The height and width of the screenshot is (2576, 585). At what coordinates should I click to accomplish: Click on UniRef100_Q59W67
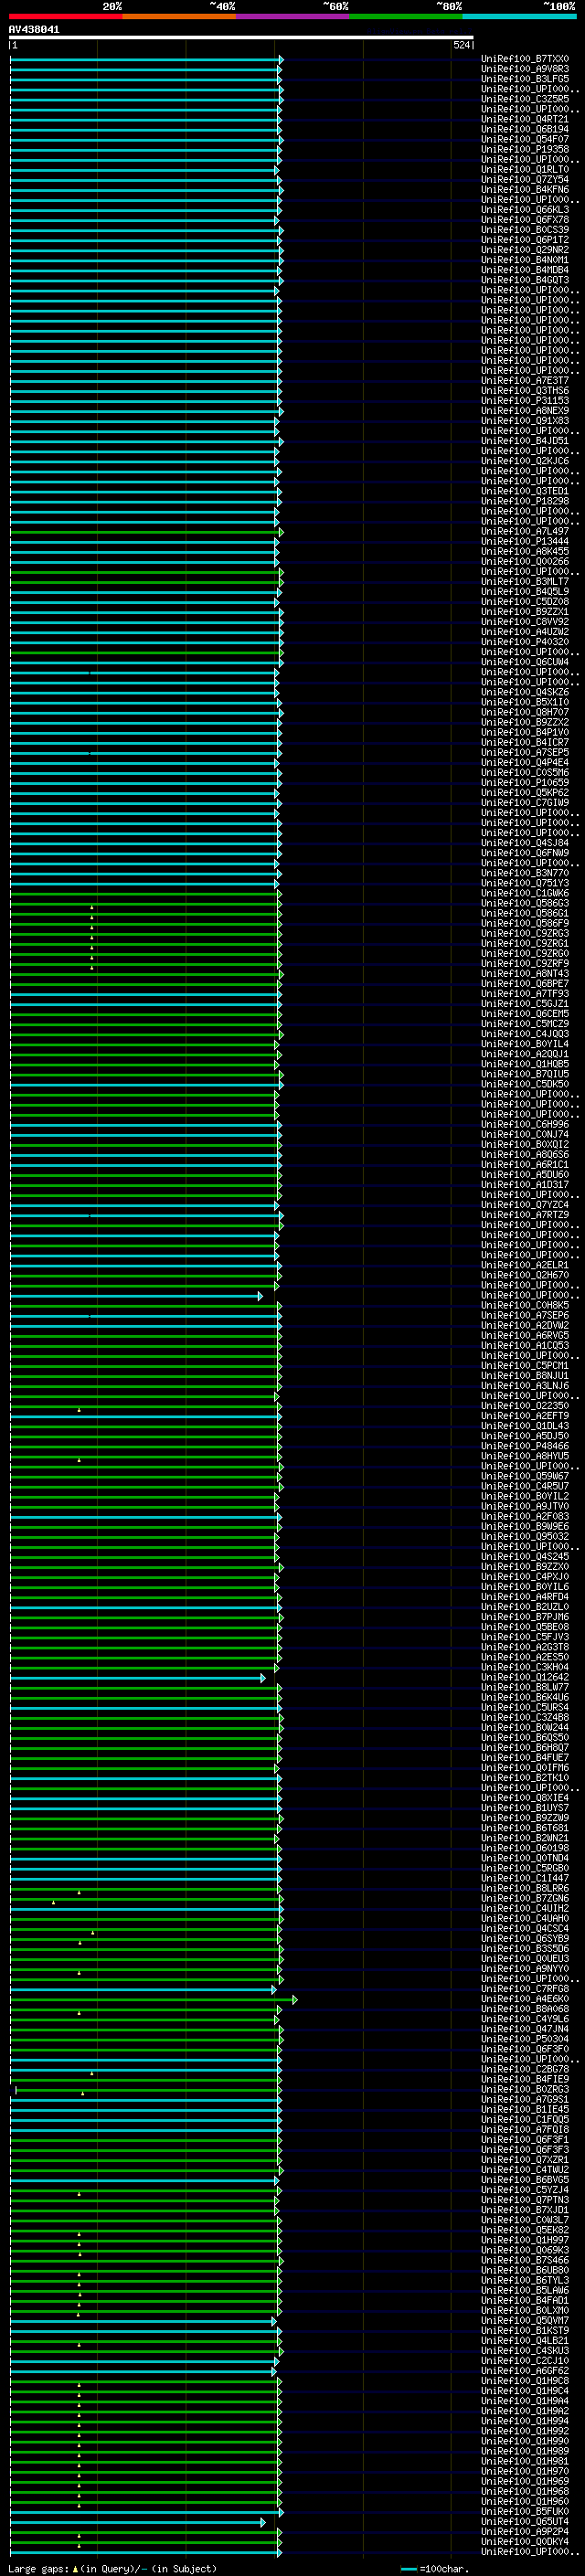click(525, 1476)
